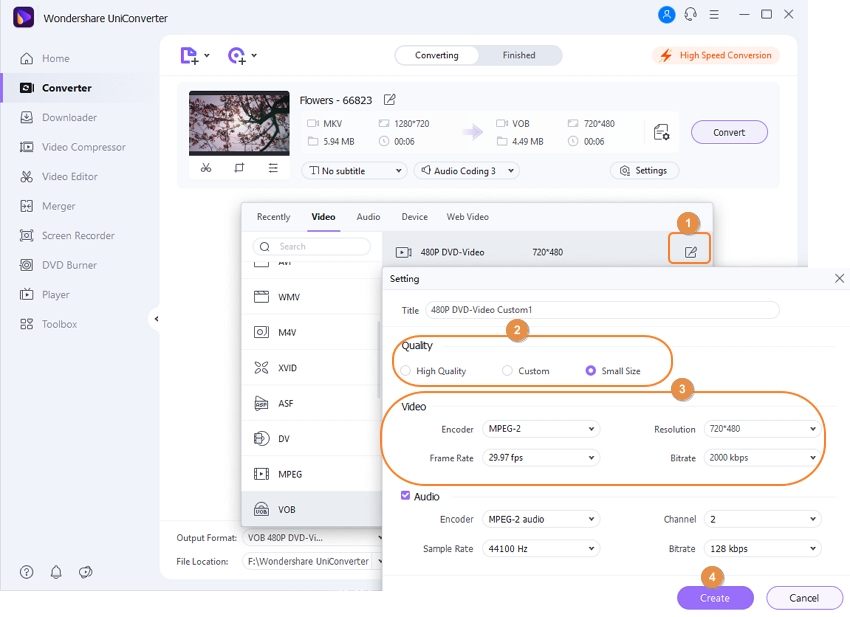This screenshot has height=617, width=850.
Task: Click the feedback icon at bottom left
Action: point(86,571)
